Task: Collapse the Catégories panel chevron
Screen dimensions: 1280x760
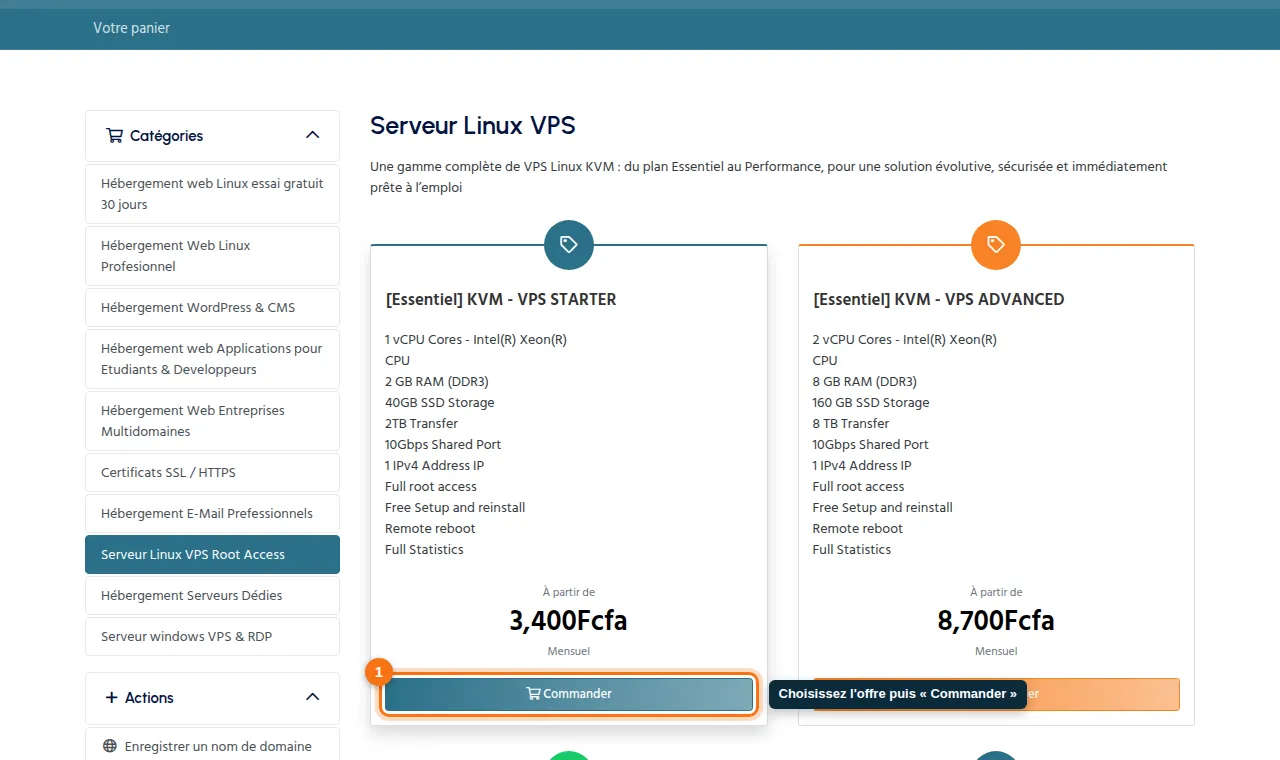Action: [x=312, y=135]
